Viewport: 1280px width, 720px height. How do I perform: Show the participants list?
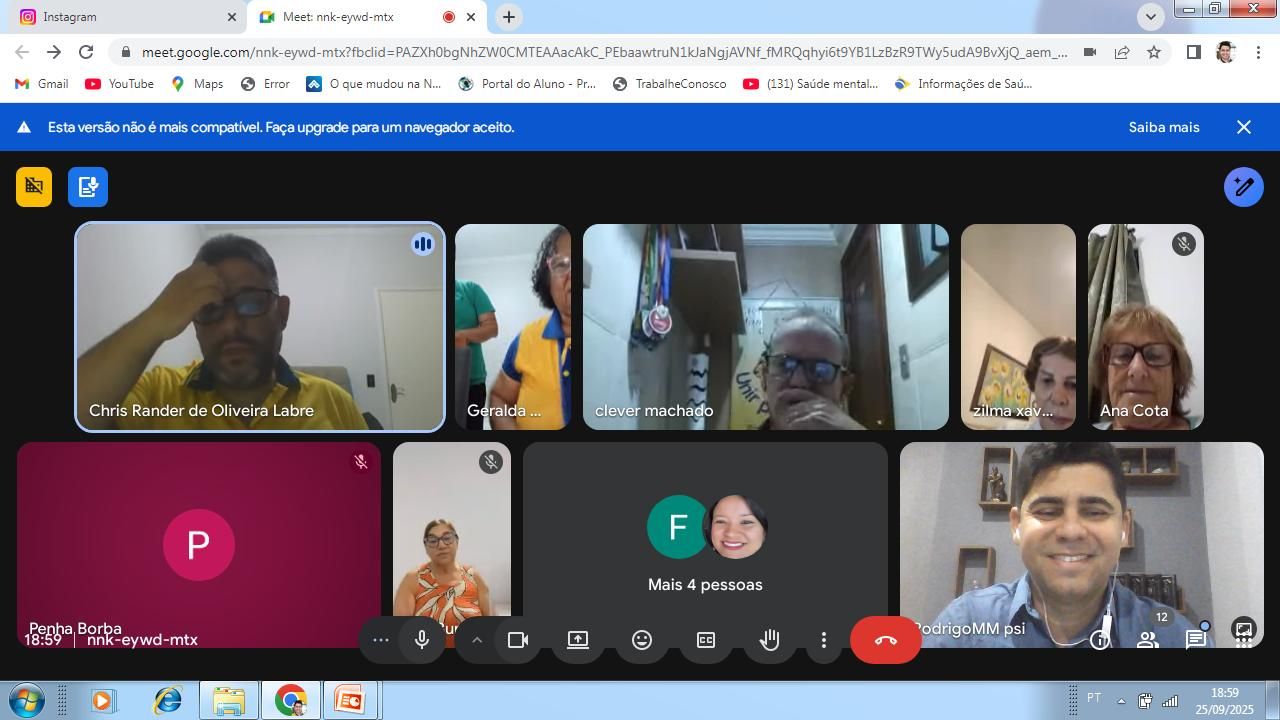(x=1148, y=639)
